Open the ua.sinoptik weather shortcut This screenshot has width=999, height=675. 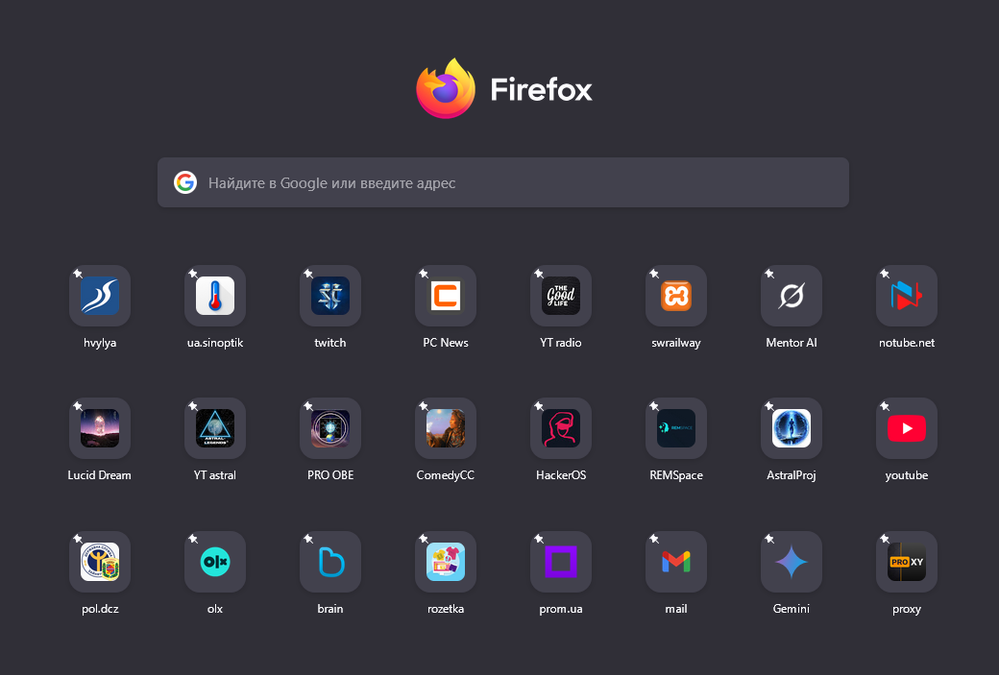tap(215, 296)
